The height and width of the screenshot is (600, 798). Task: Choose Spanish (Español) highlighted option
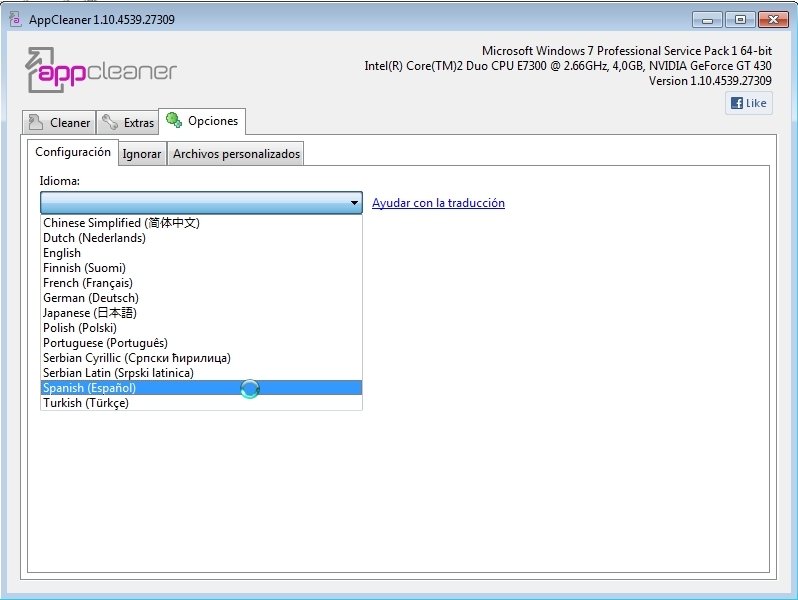201,388
